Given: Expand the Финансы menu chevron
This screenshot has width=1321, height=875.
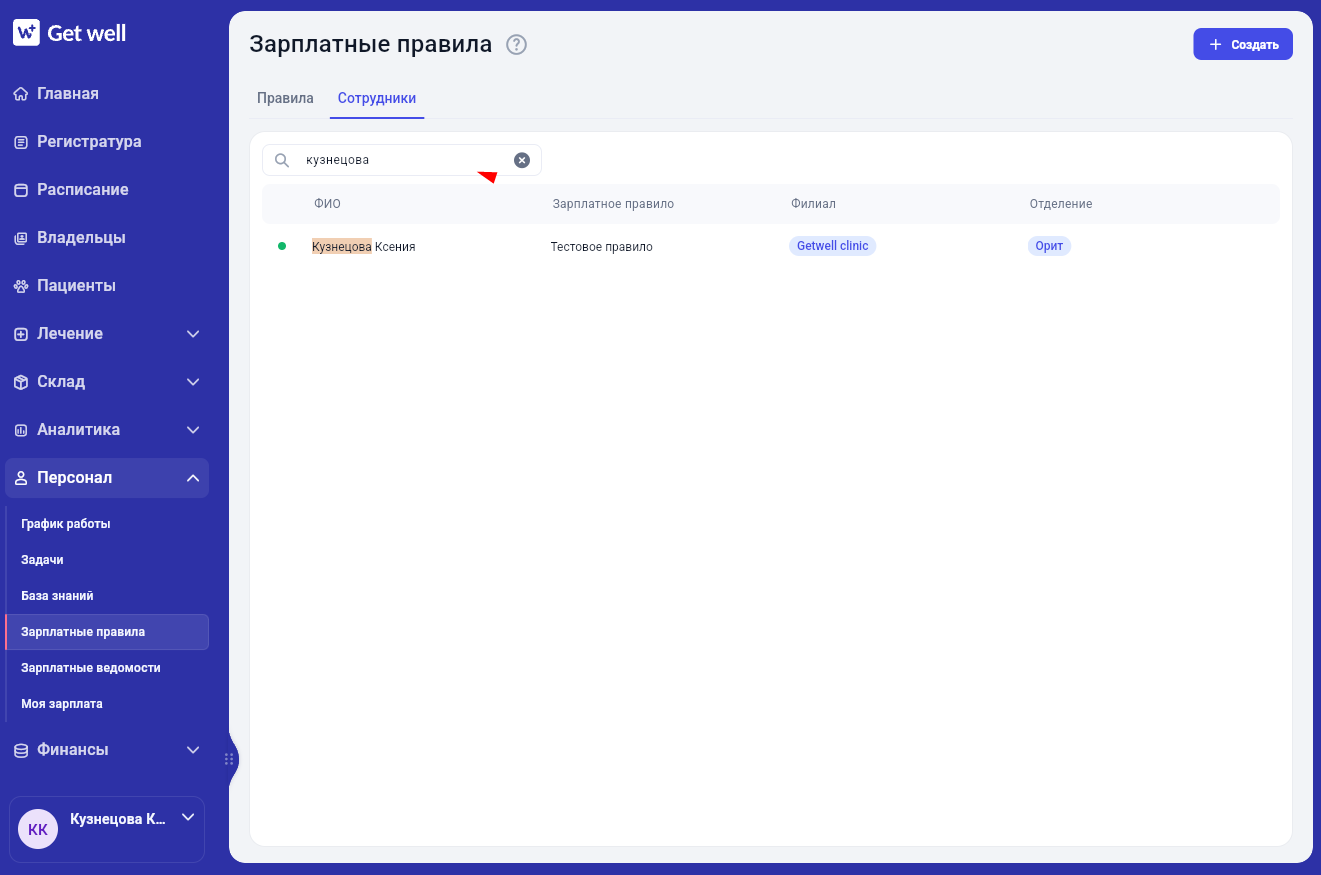Looking at the screenshot, I should [193, 750].
